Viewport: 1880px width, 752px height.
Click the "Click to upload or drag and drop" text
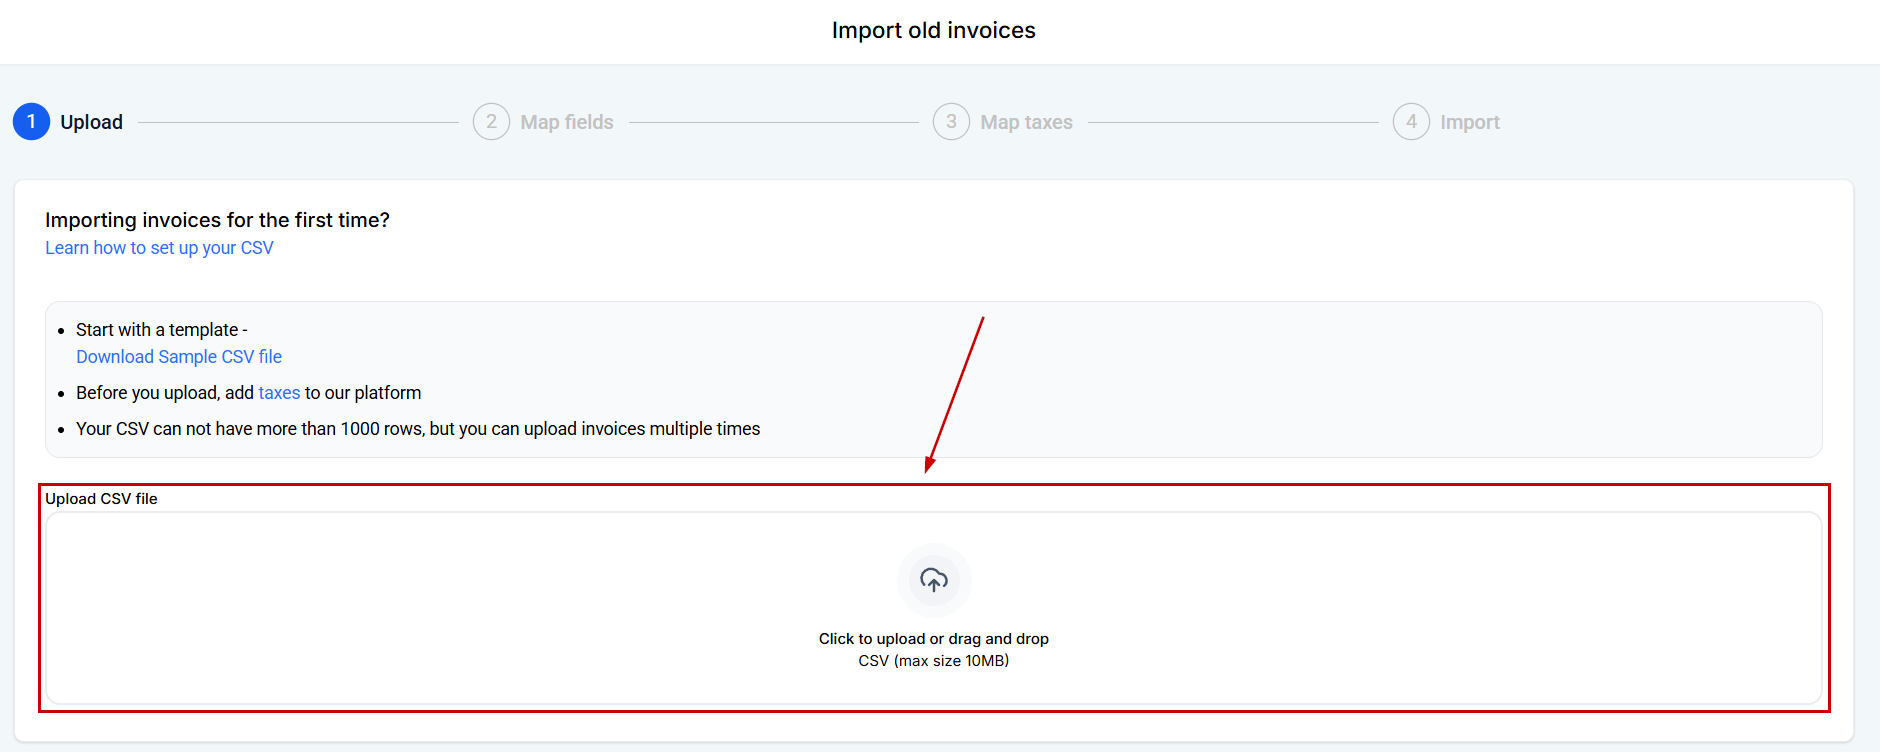click(934, 639)
